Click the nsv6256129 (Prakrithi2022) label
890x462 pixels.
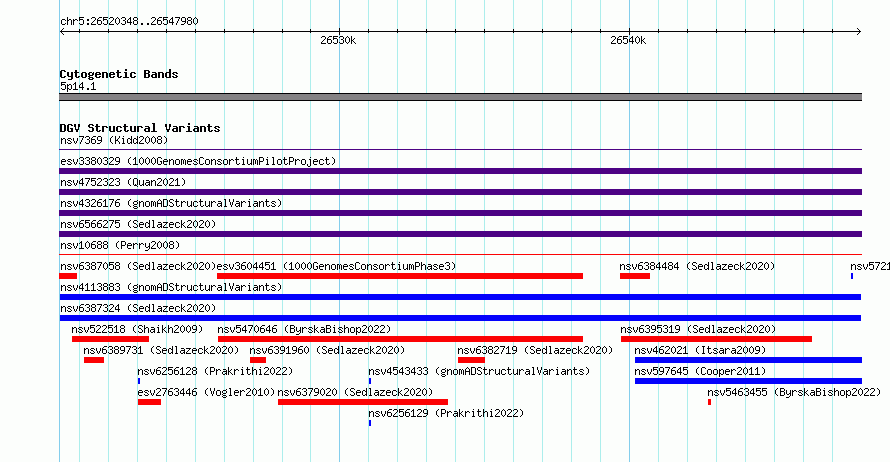(446, 413)
